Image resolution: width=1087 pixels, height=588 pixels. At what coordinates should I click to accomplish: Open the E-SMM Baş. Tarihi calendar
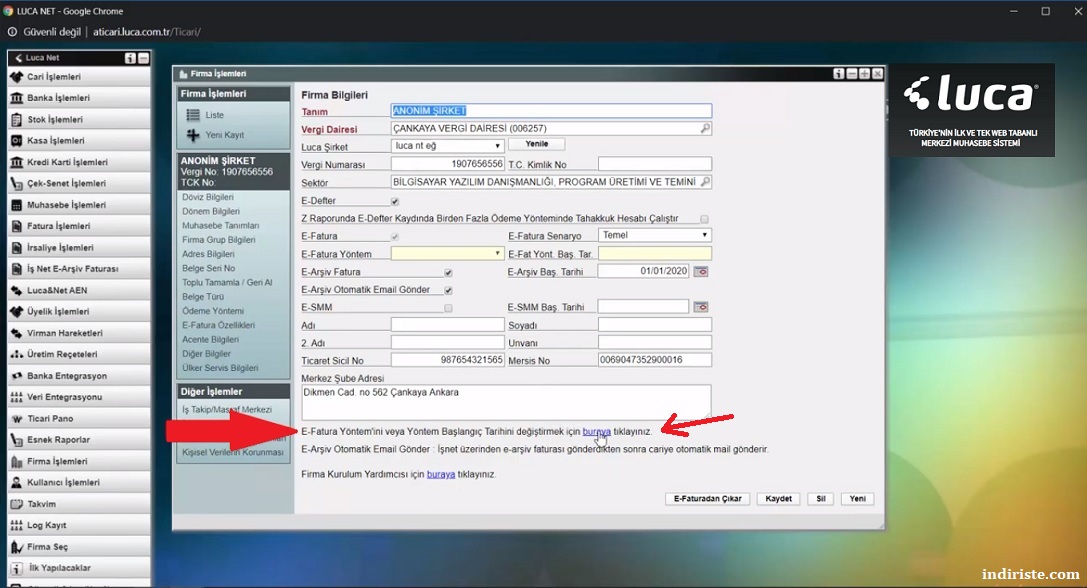pos(701,306)
